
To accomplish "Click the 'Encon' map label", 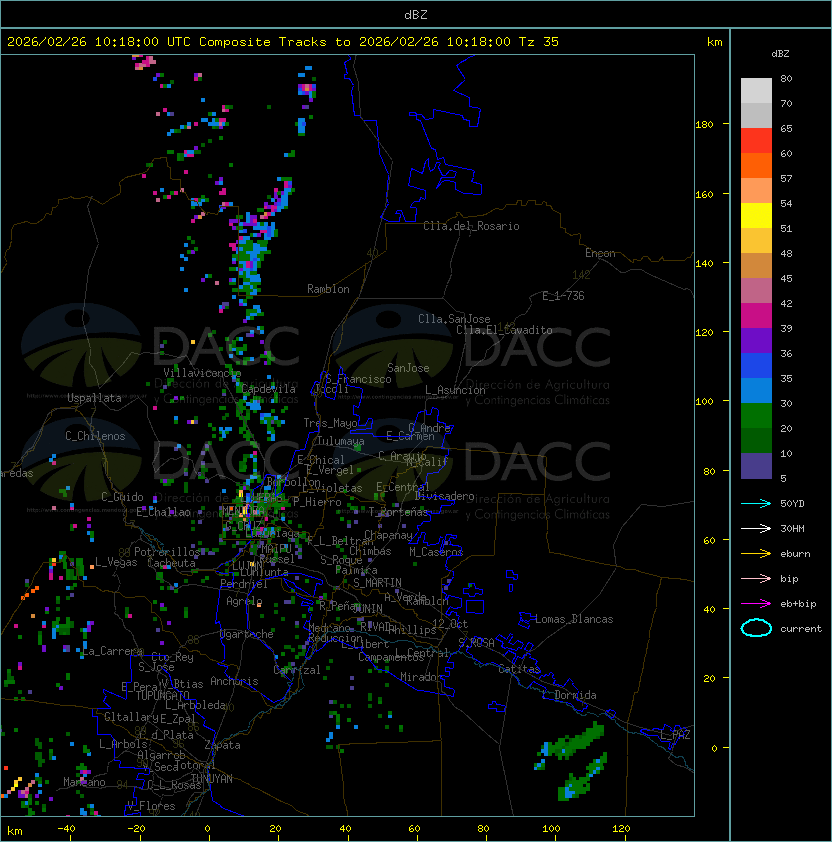I will click(600, 253).
